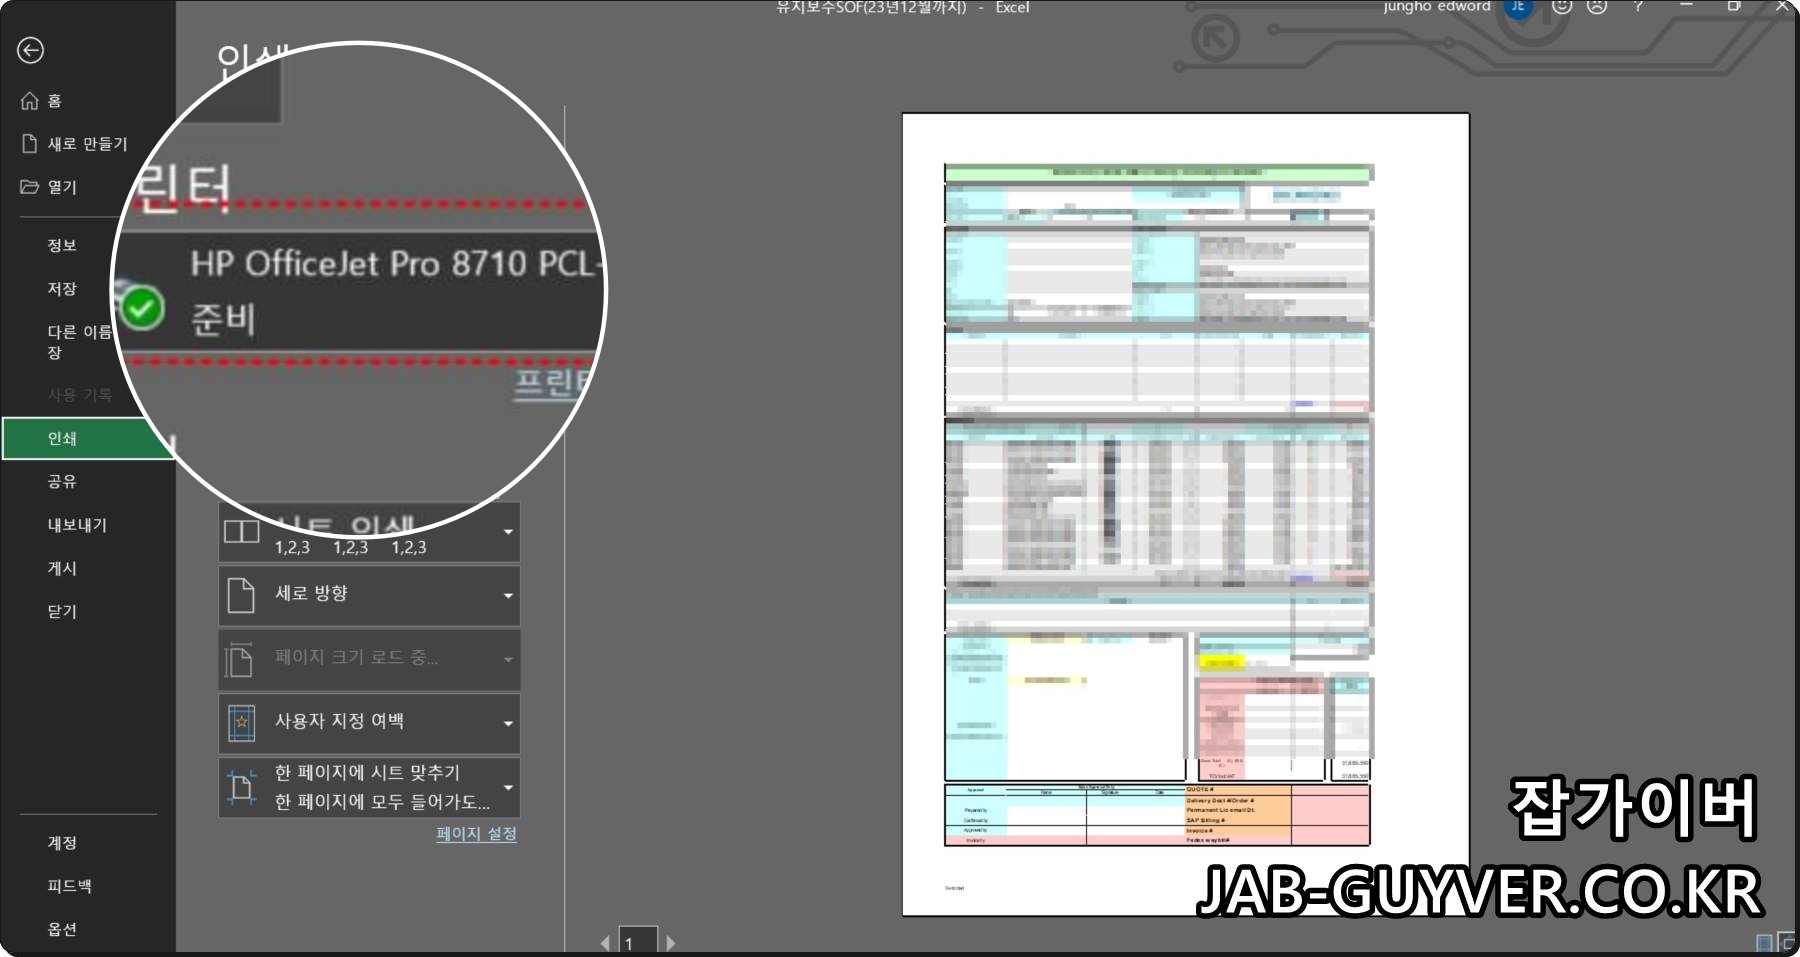Click the print preview page thumbnail
The width and height of the screenshot is (1800, 957).
point(1185,514)
